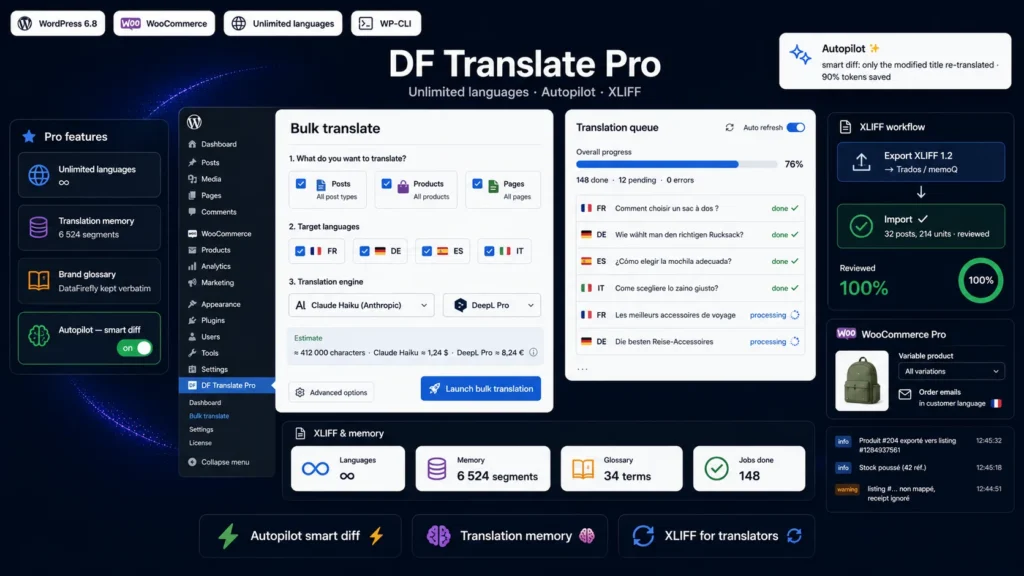Open the Claude Haiku (Anthropic) engine dropdown
The image size is (1024, 576).
(x=361, y=305)
